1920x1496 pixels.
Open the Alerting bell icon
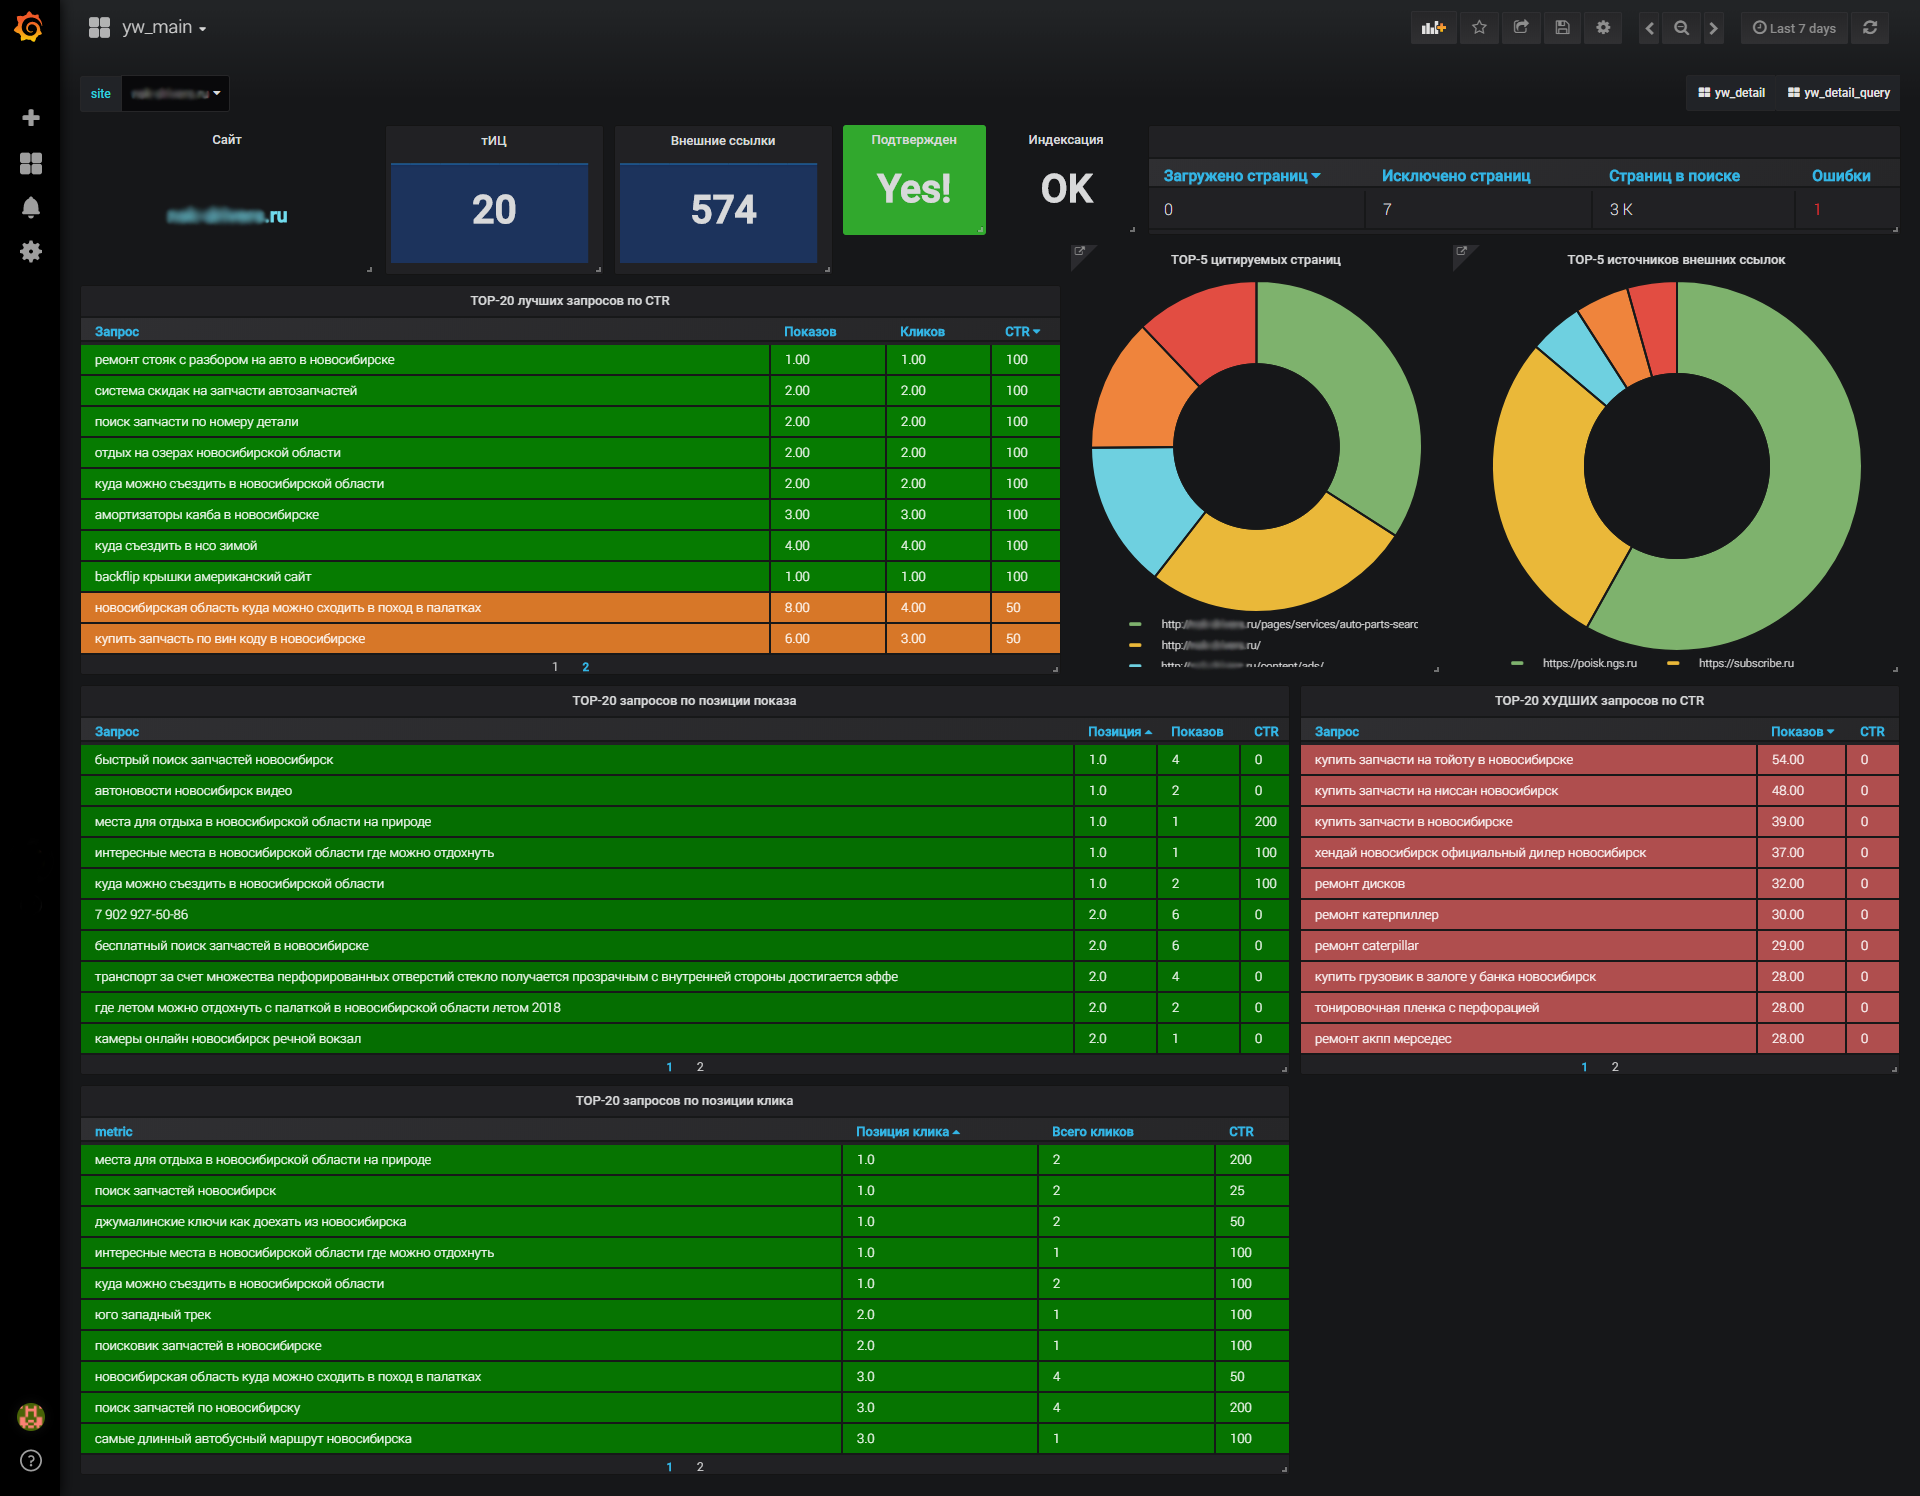[x=31, y=207]
